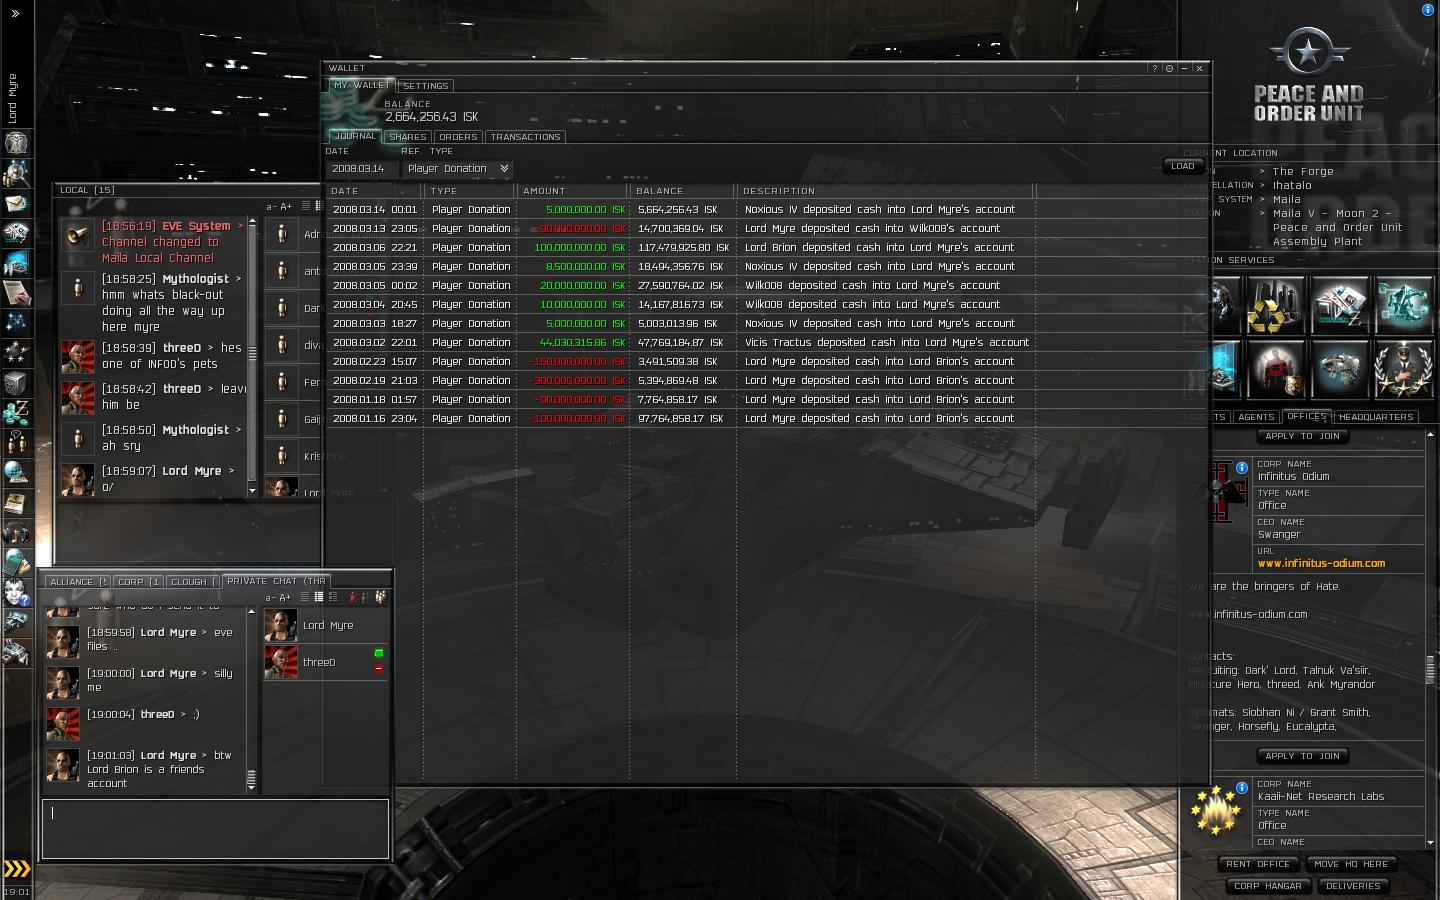Open the mail envelope icon in the sidebar

[x=16, y=203]
